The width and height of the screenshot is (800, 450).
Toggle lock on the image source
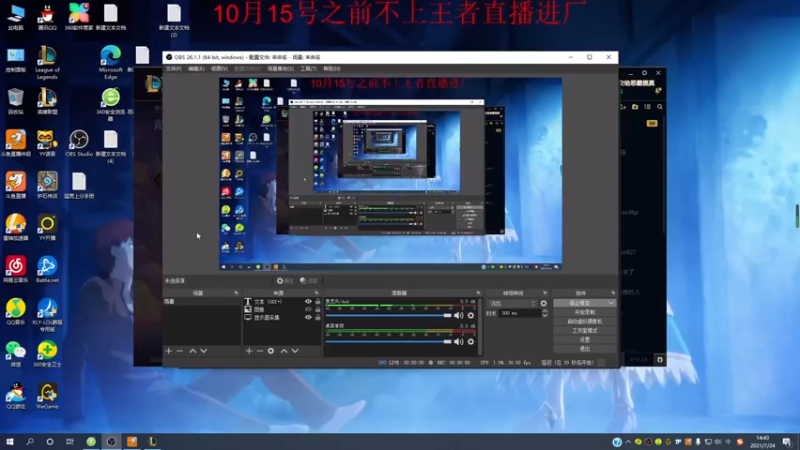coord(318,309)
